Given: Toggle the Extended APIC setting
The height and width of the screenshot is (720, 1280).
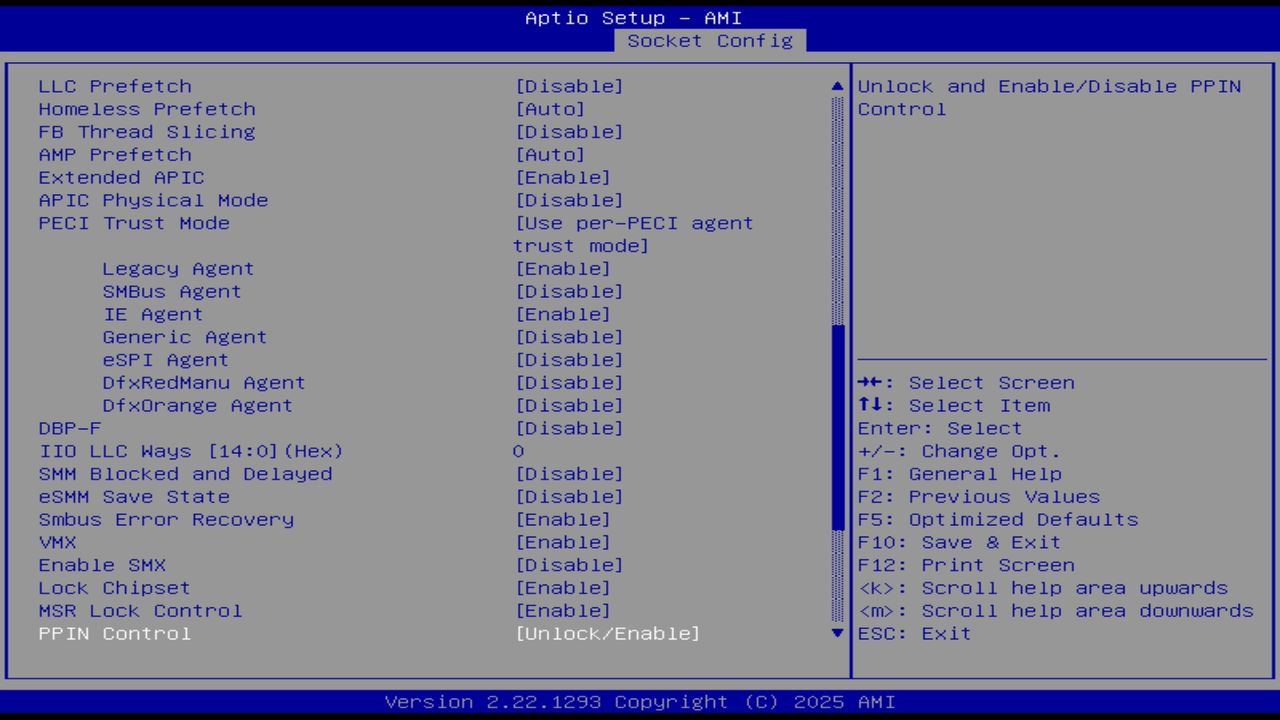Looking at the screenshot, I should pyautogui.click(x=563, y=177).
